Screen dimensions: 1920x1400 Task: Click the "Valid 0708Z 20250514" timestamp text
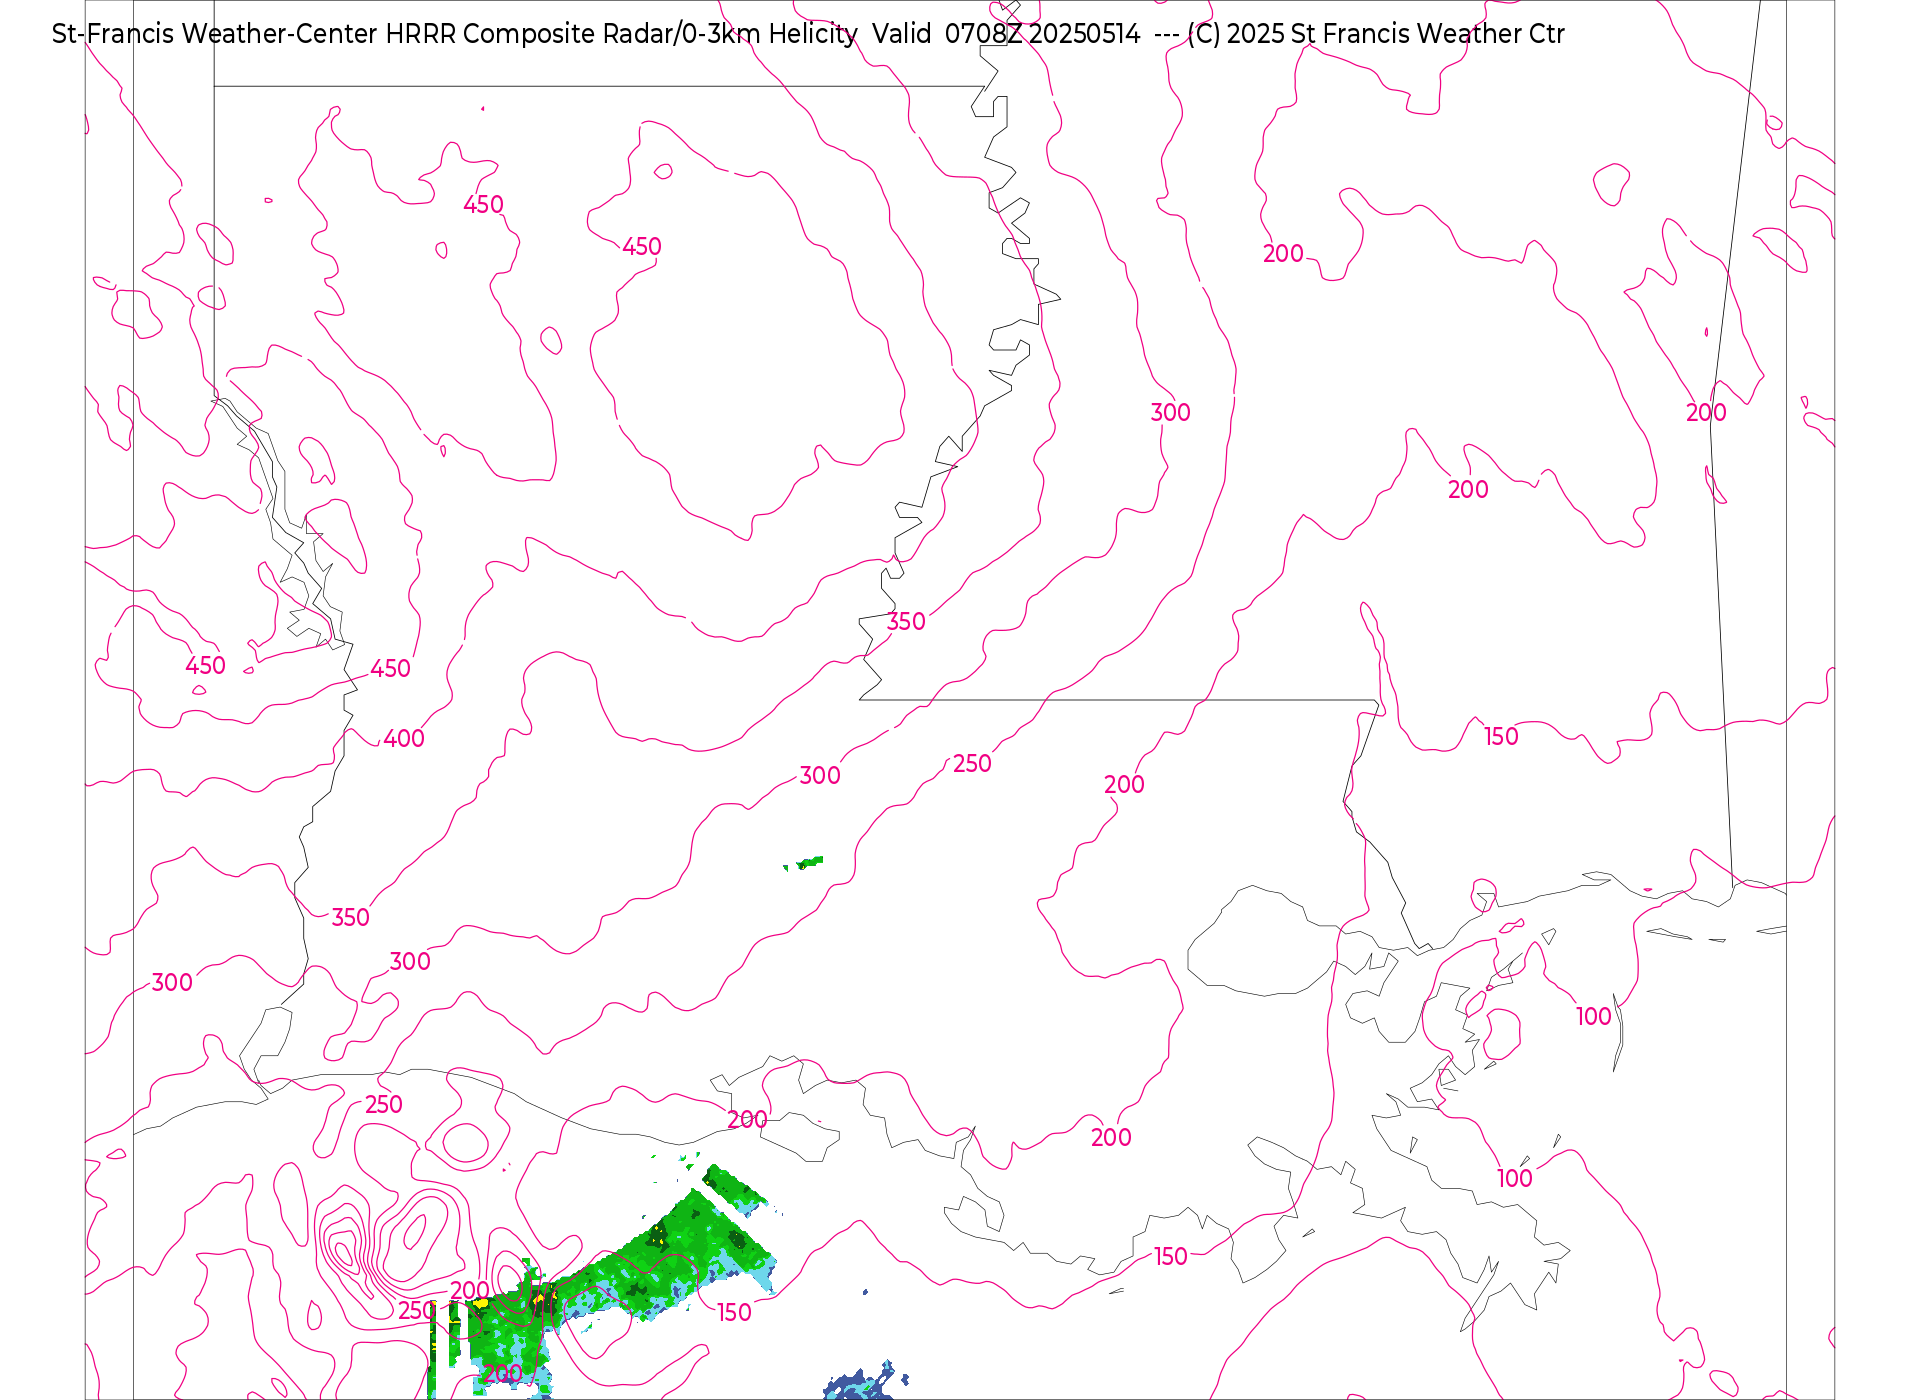(x=1006, y=34)
